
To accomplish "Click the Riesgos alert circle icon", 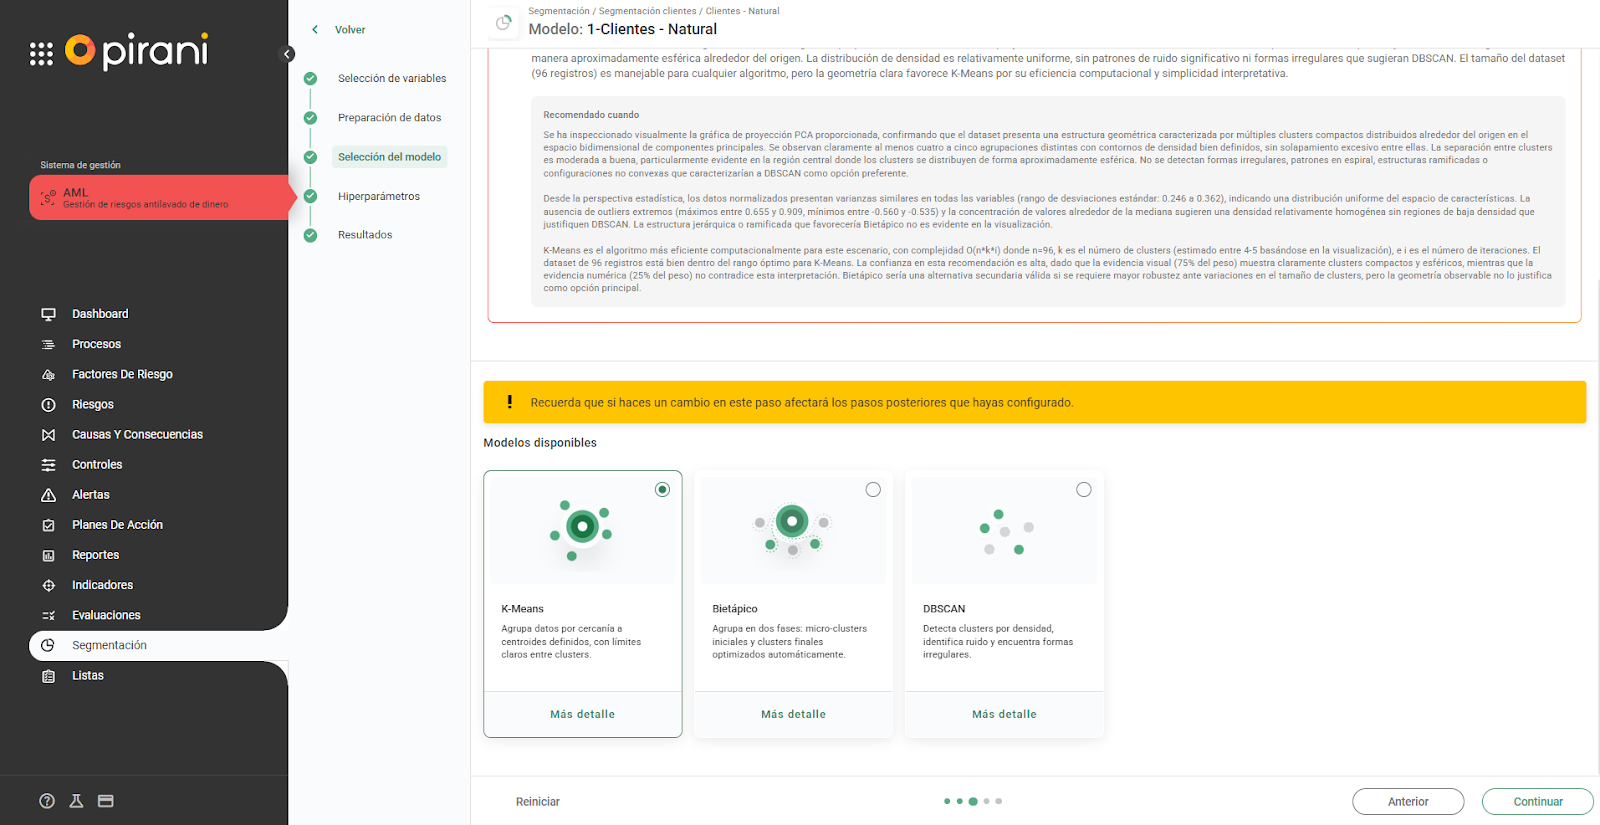I will click(48, 405).
